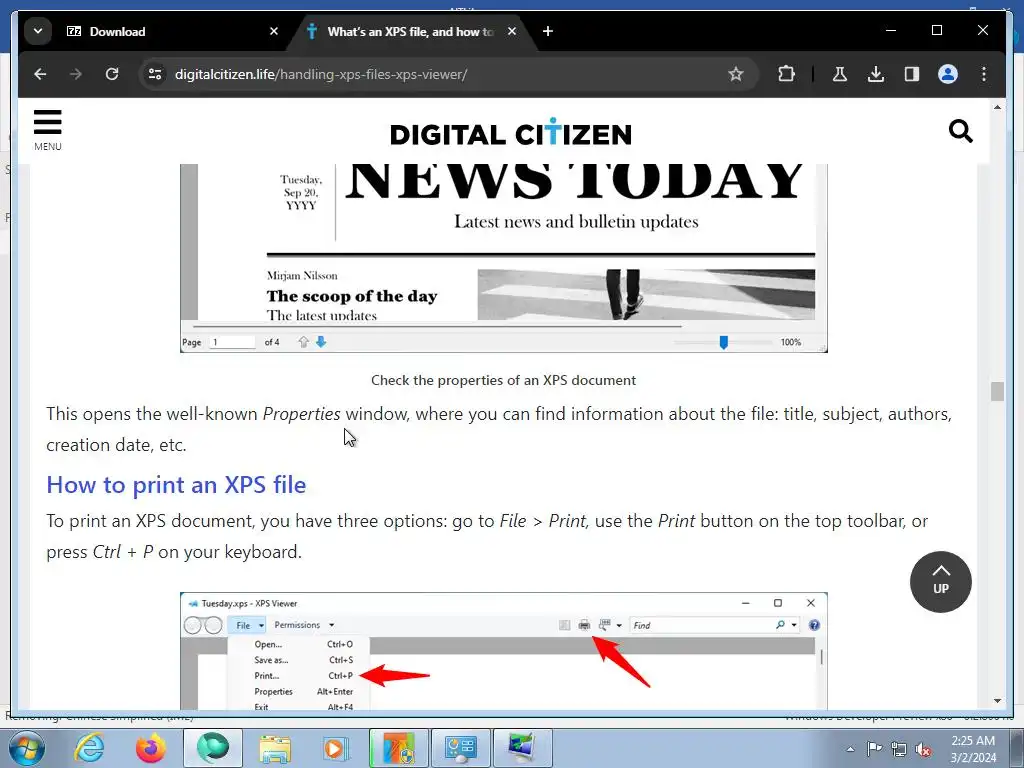1024x768 pixels.
Task: Click the vertical scrollbar thumb
Action: click(997, 391)
